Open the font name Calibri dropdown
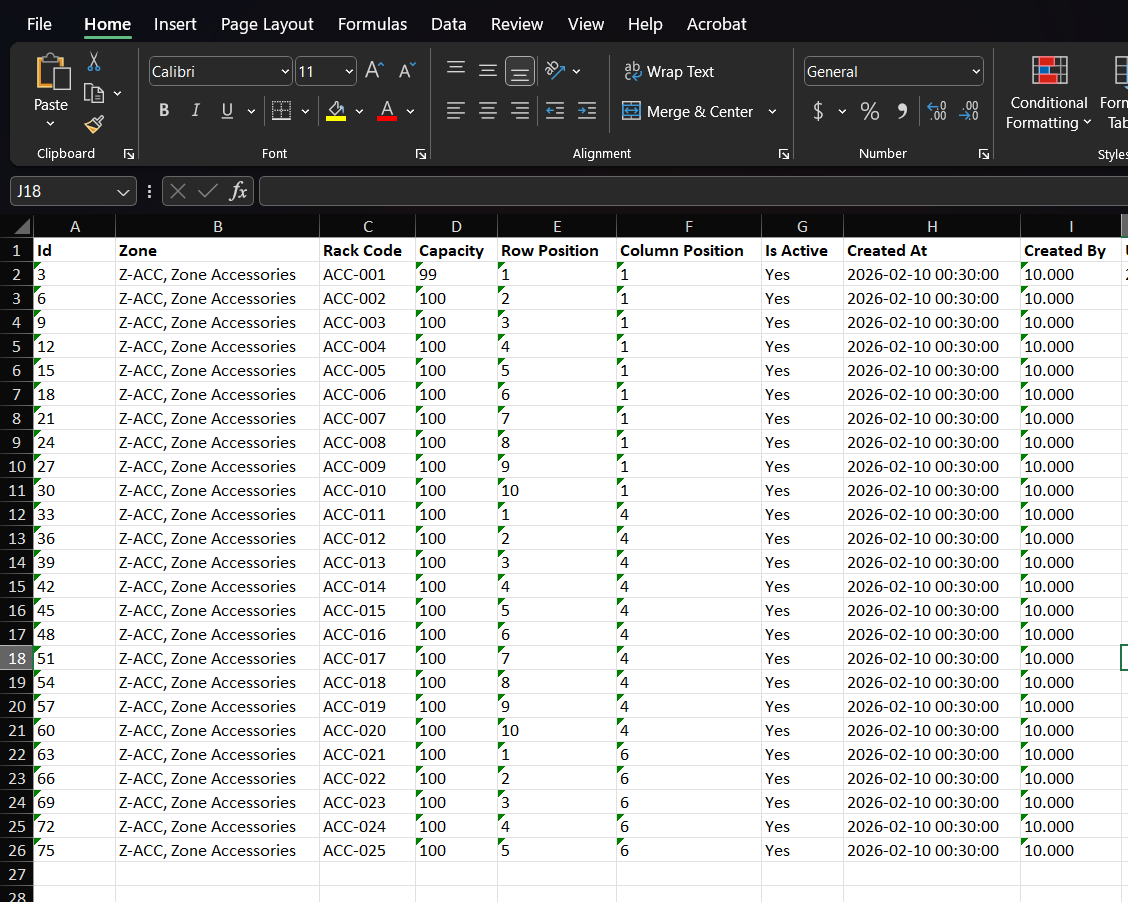Viewport: 1128px width, 902px height. pos(285,72)
